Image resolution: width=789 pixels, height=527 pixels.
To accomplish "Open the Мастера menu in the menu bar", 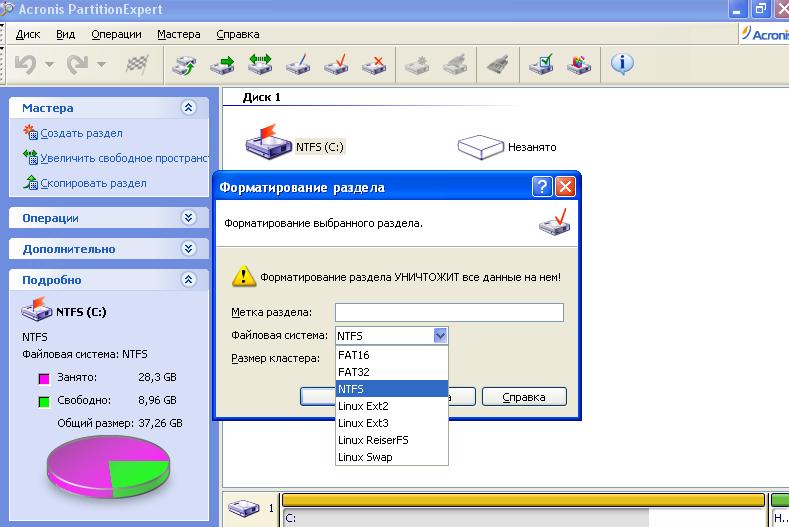I will point(179,34).
